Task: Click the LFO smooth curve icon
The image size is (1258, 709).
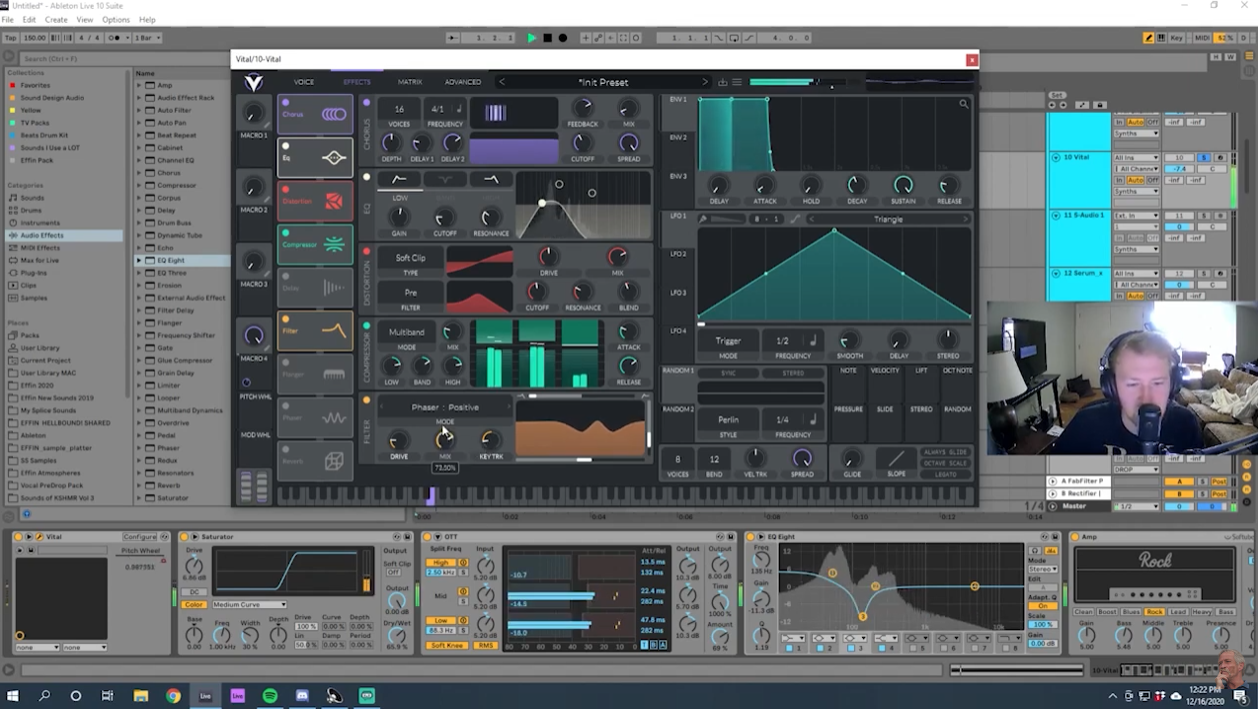Action: [x=796, y=219]
